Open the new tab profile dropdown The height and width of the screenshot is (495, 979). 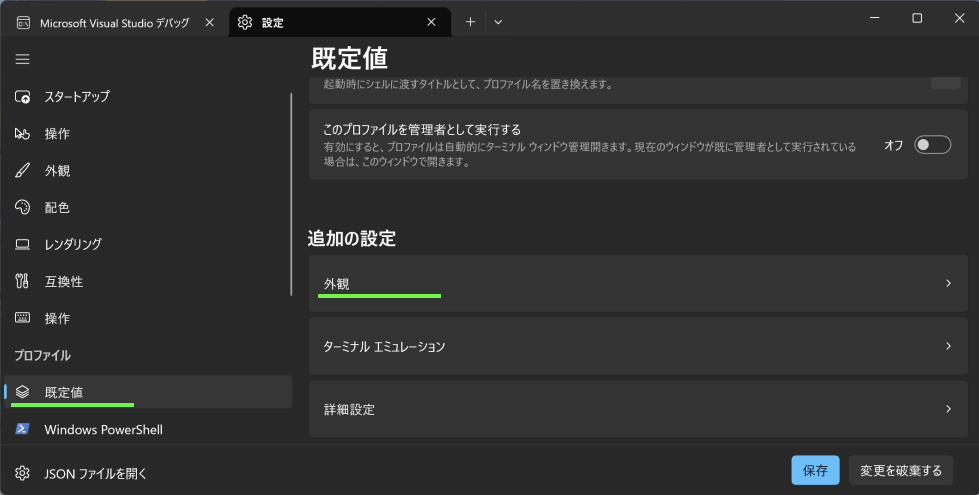click(498, 22)
